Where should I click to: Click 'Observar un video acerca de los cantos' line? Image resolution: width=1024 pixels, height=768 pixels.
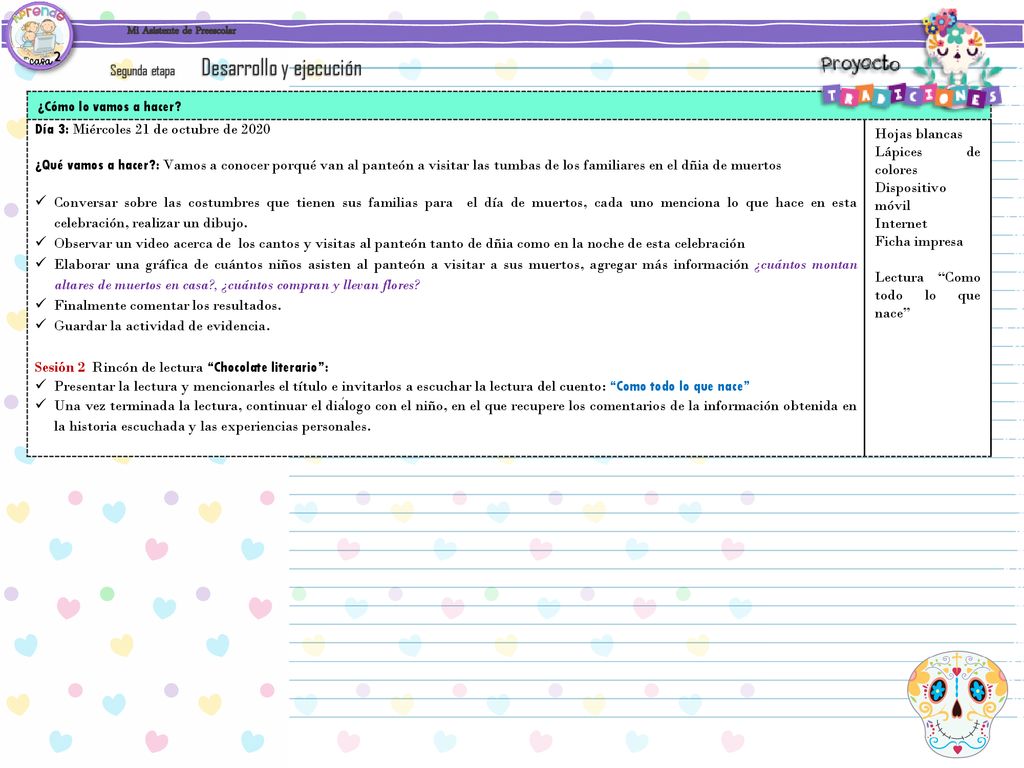coord(399,244)
